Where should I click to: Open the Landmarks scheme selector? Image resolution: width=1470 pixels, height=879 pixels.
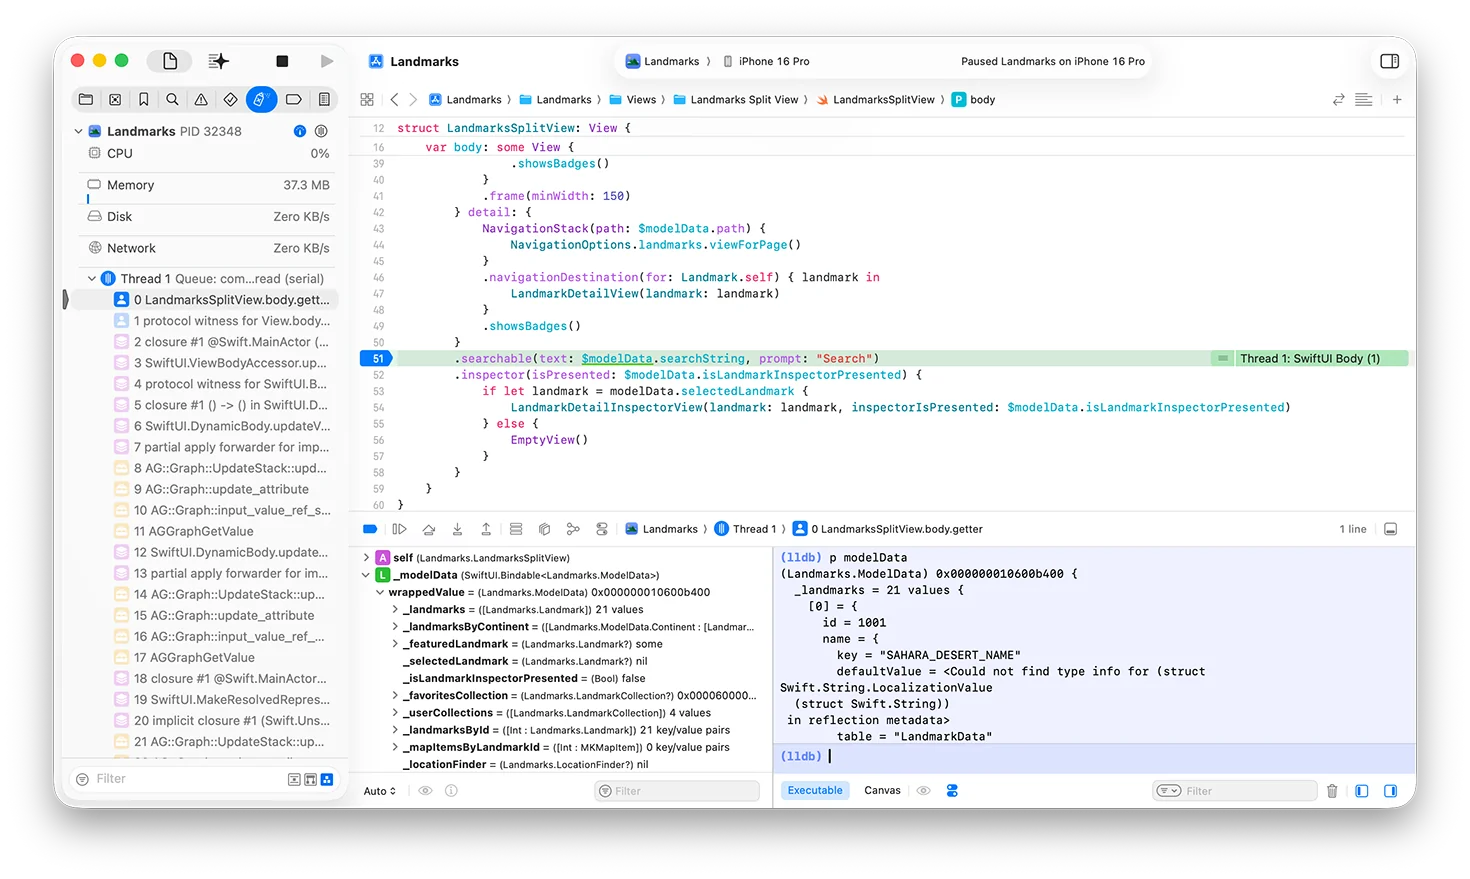(662, 61)
